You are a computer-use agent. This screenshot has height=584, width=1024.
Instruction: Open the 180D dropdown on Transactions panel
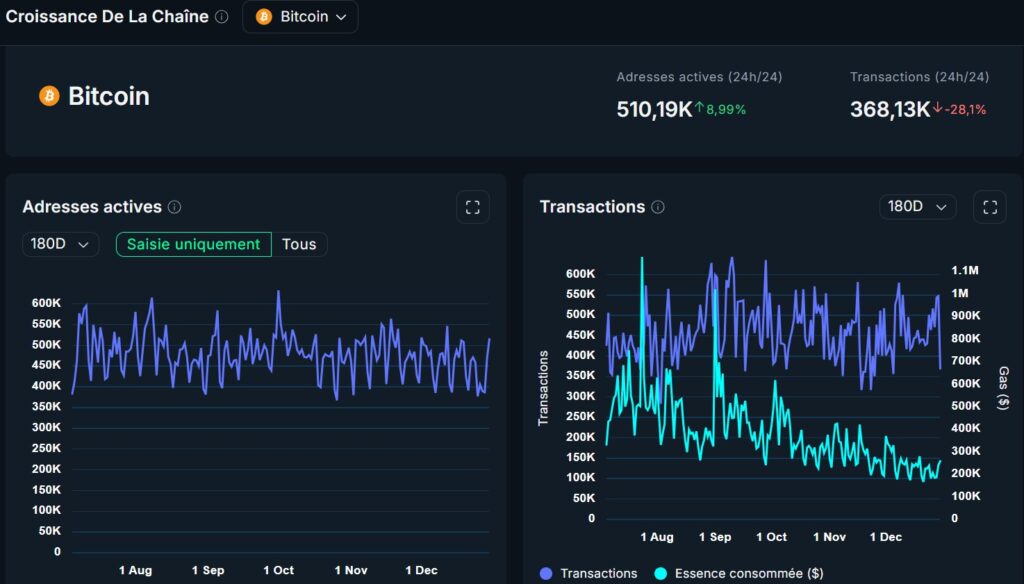[x=917, y=207]
